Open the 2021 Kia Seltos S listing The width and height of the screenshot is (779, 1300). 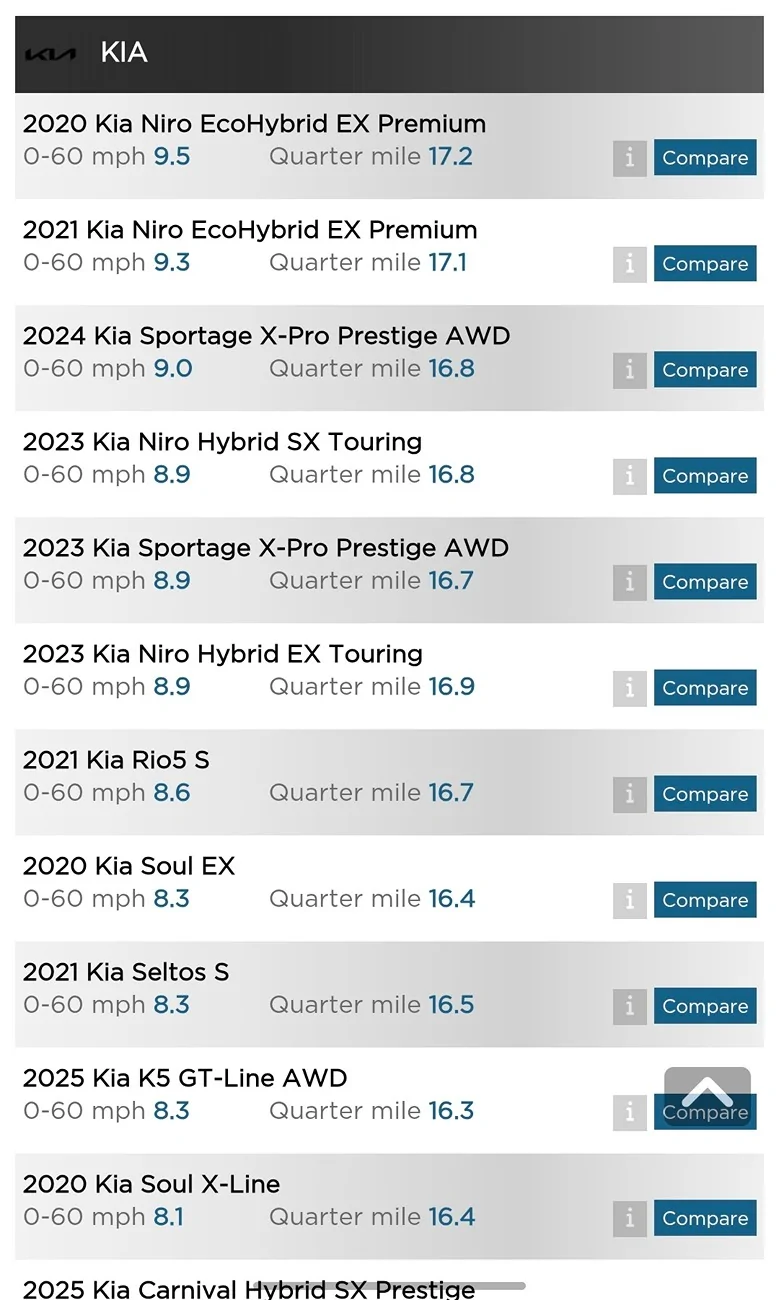pyautogui.click(x=126, y=972)
